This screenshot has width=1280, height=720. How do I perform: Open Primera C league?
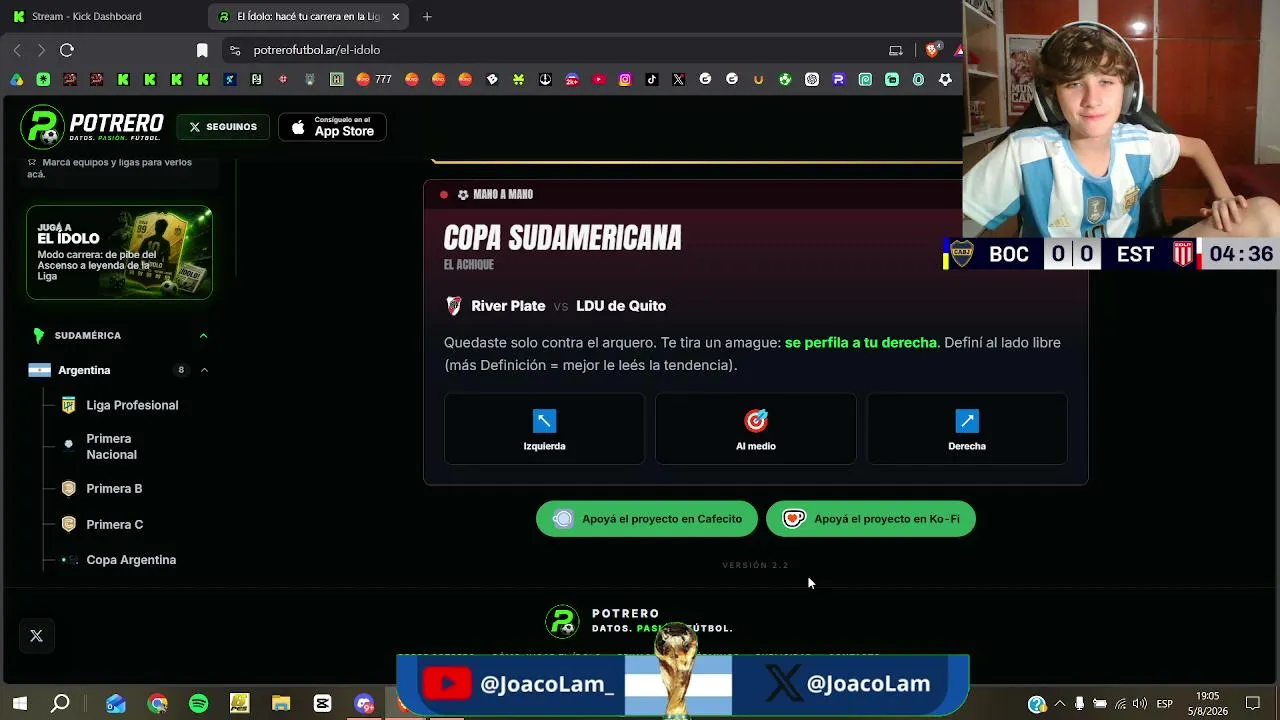pyautogui.click(x=115, y=525)
